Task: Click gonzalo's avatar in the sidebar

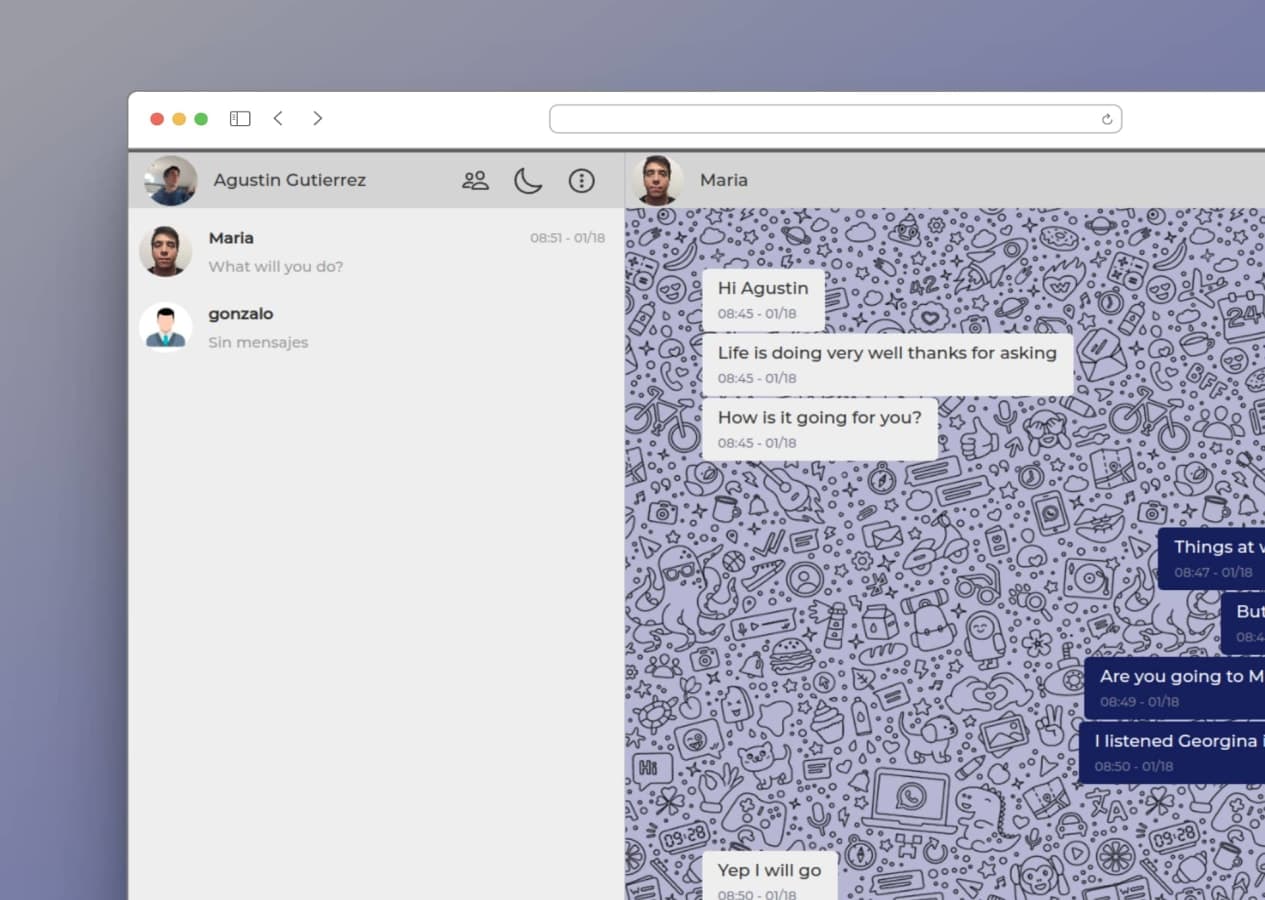Action: [x=165, y=326]
